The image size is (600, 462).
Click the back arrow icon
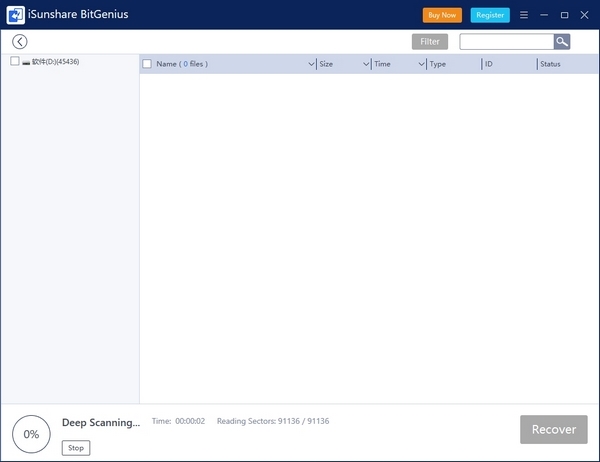pos(20,41)
